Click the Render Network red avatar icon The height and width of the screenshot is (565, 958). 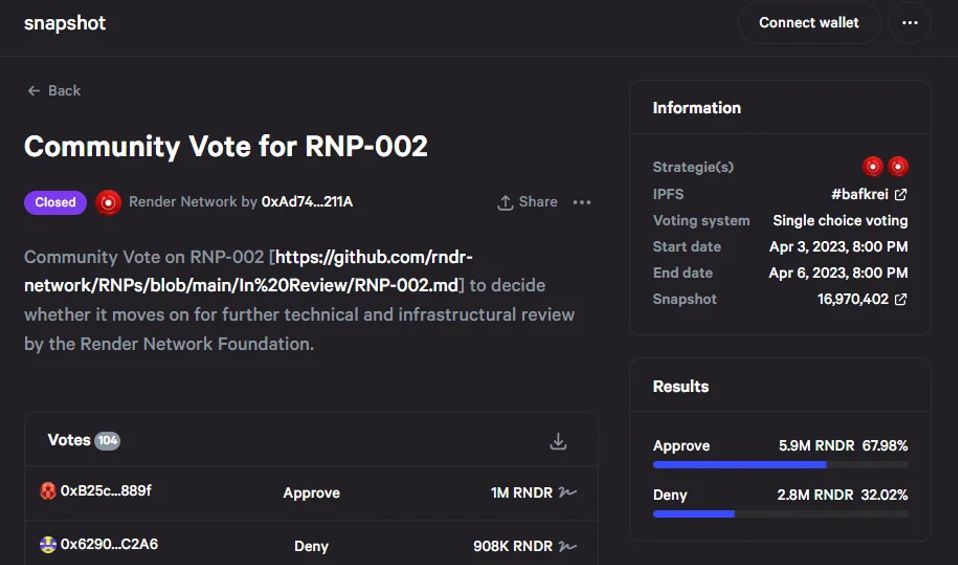[x=108, y=202]
